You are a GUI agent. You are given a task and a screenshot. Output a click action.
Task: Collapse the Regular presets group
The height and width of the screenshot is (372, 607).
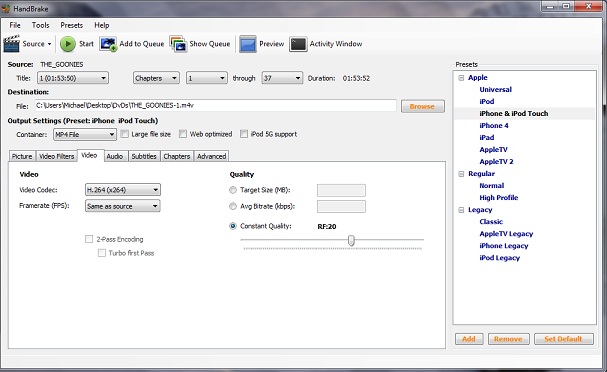point(461,174)
